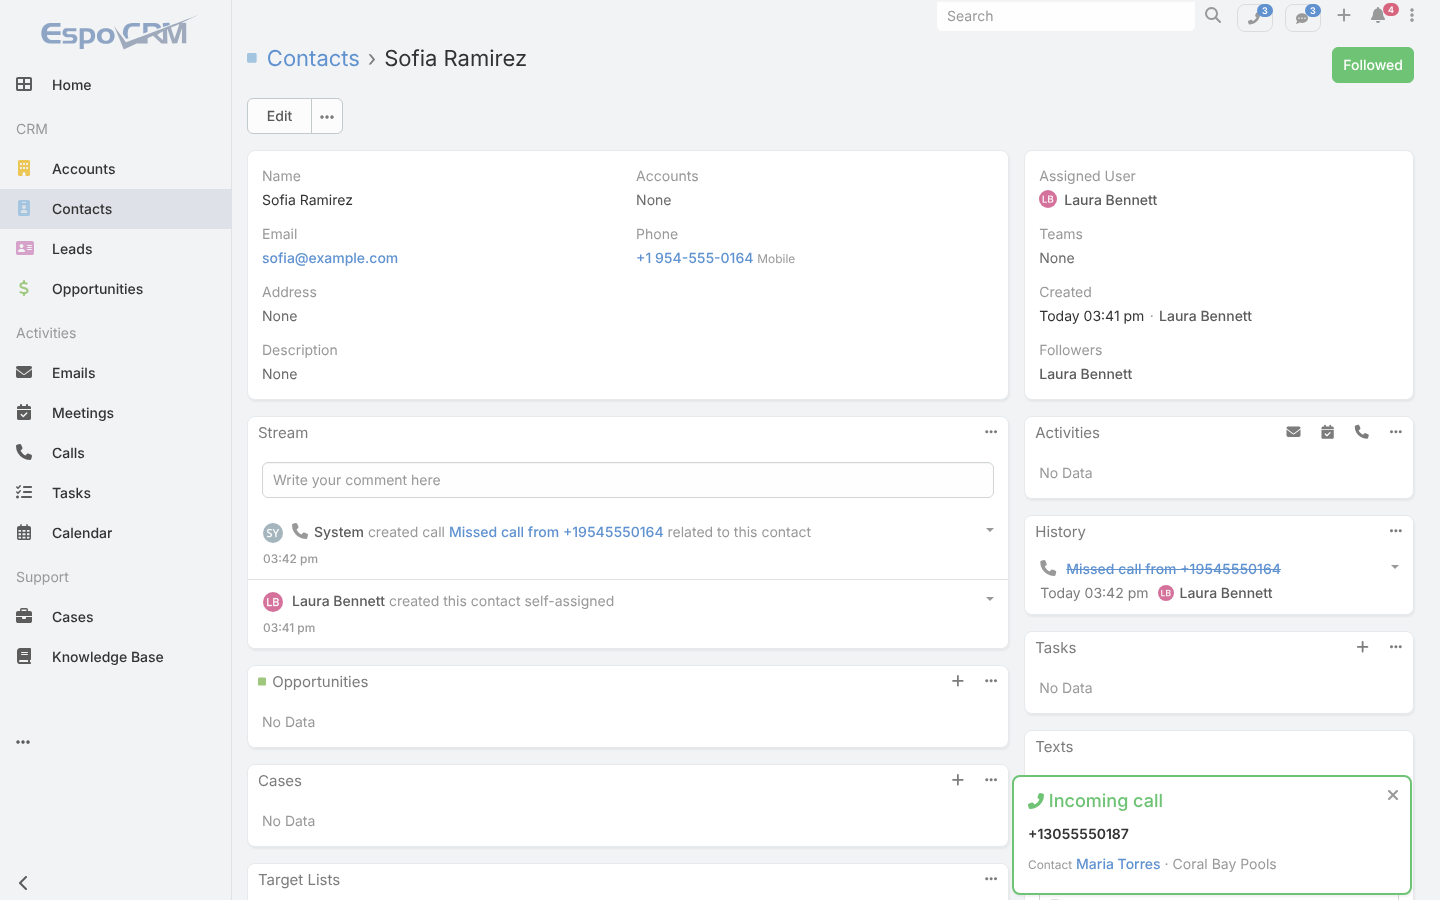Image resolution: width=1440 pixels, height=900 pixels.
Task: Open the dropdown next to Edit button
Action: click(x=327, y=116)
